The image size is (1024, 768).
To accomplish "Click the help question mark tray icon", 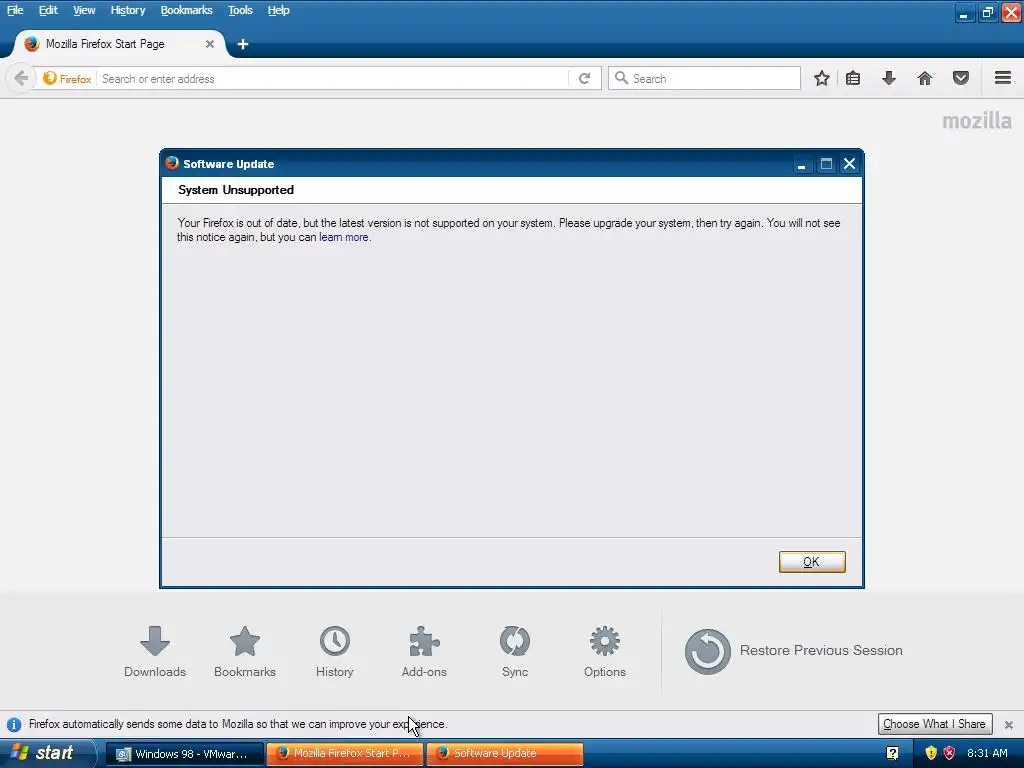I will (x=893, y=753).
